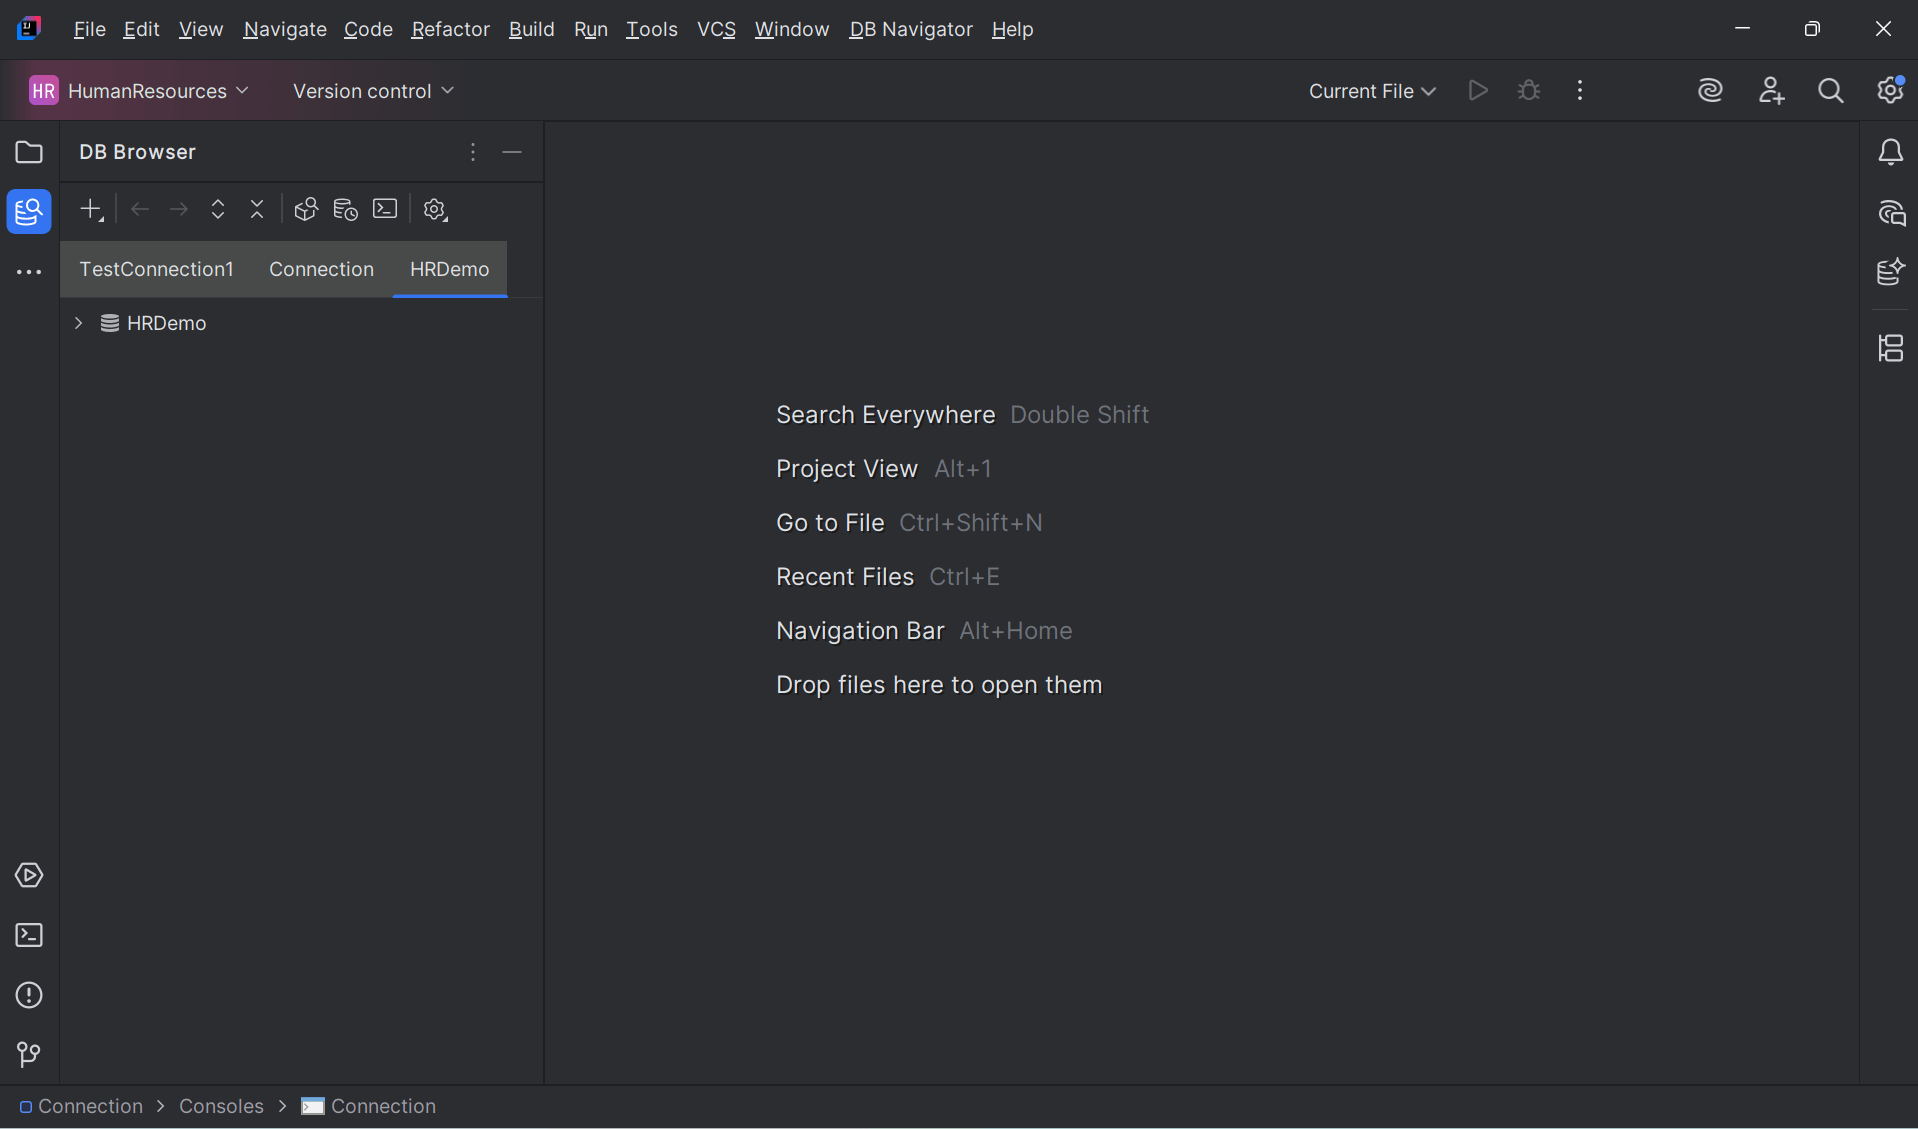
Task: Add a new database connection
Action: pos(90,209)
